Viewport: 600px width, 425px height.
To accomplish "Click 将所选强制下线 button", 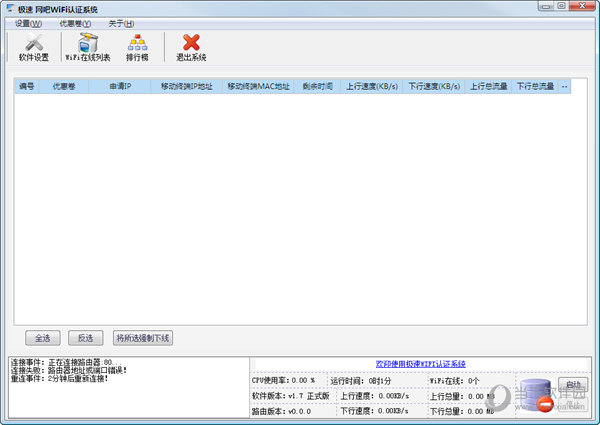I will [143, 338].
